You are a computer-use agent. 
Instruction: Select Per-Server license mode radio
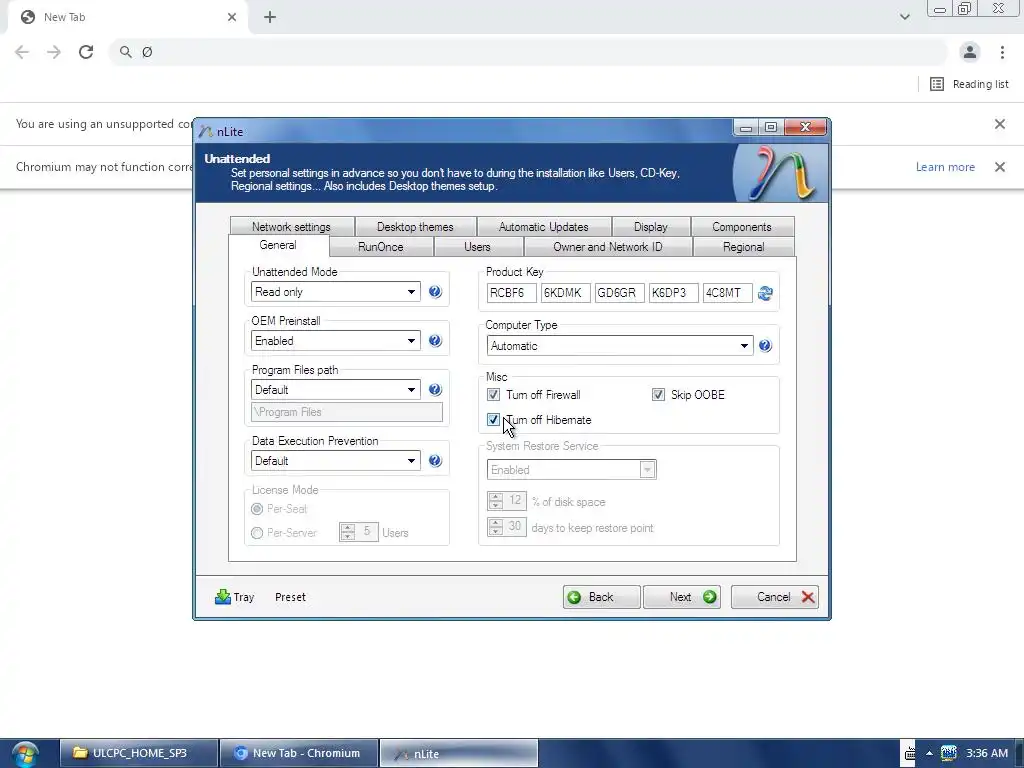pos(257,533)
